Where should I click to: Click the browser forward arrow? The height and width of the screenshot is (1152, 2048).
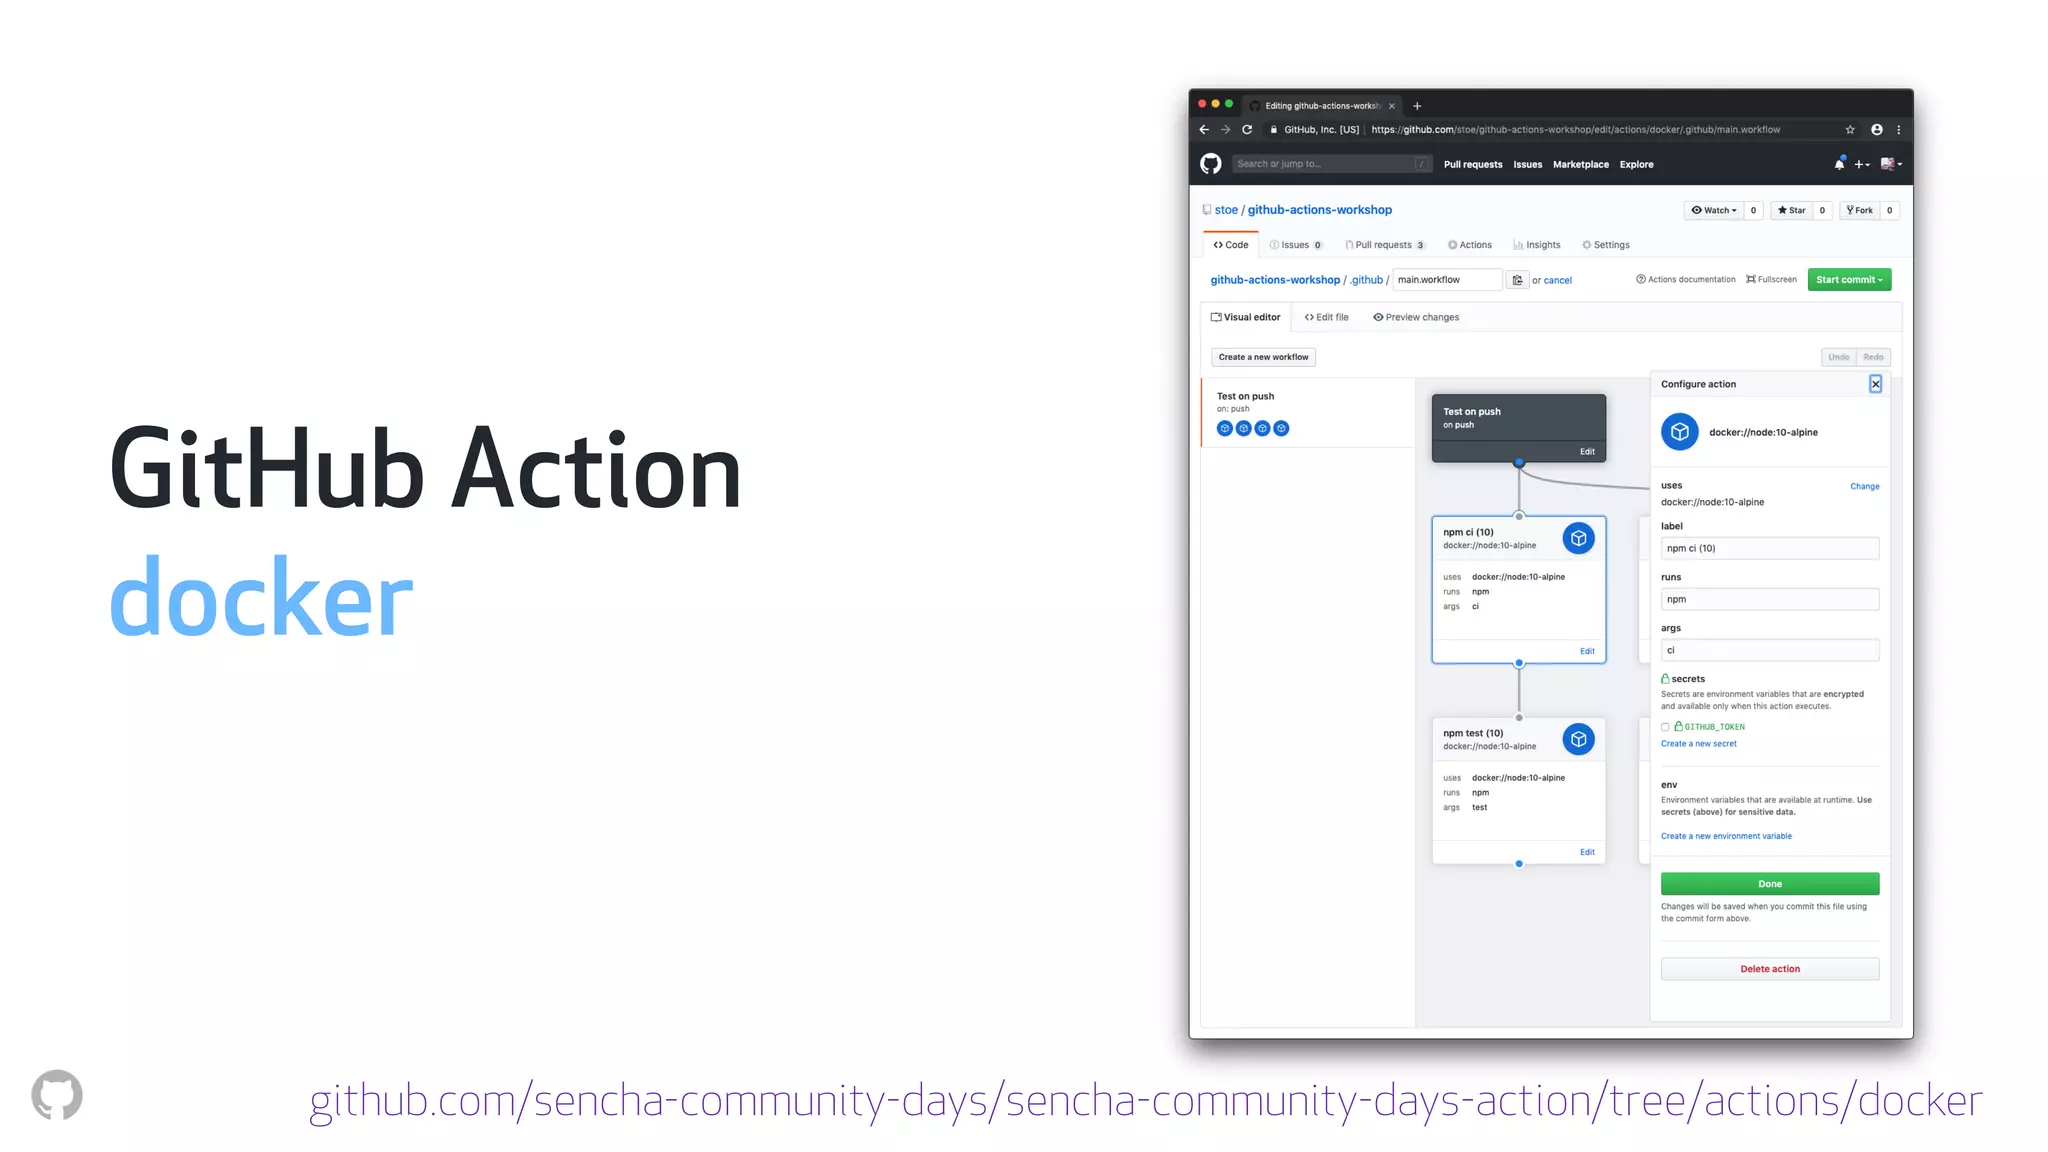(1225, 129)
